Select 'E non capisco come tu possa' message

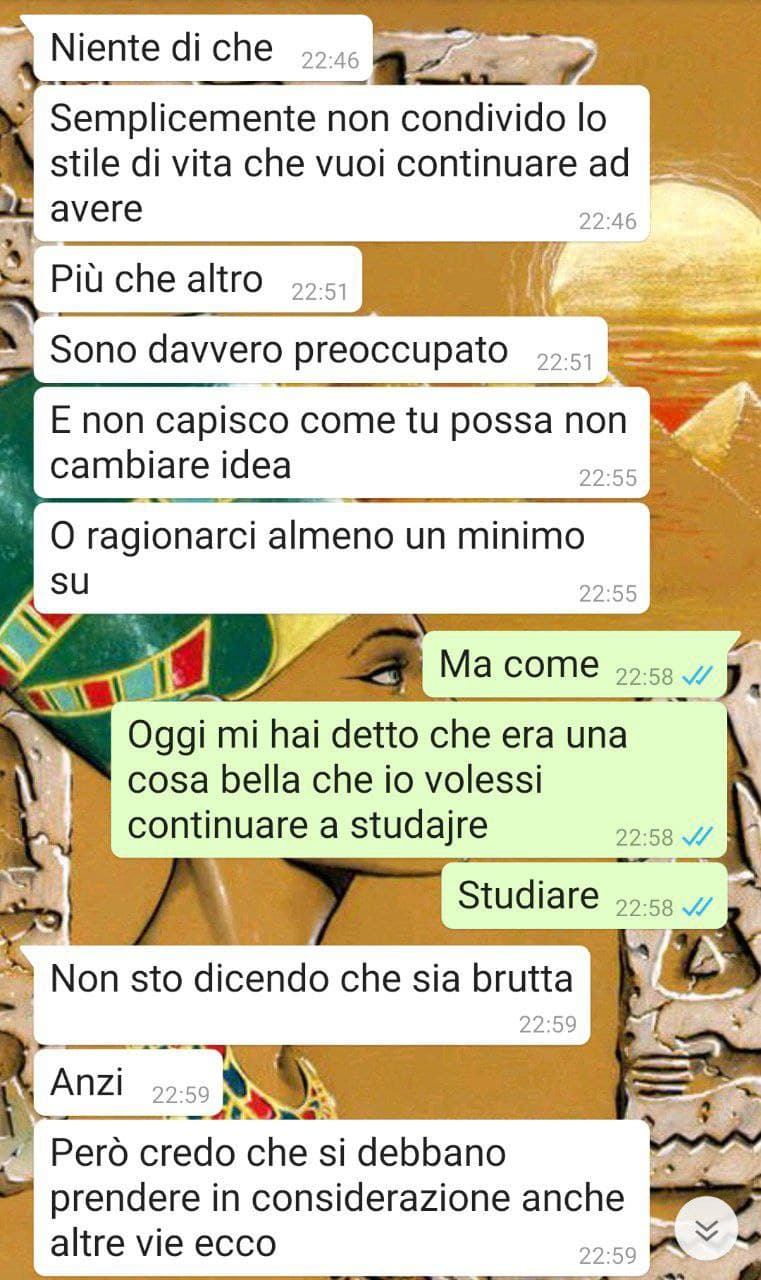[342, 443]
